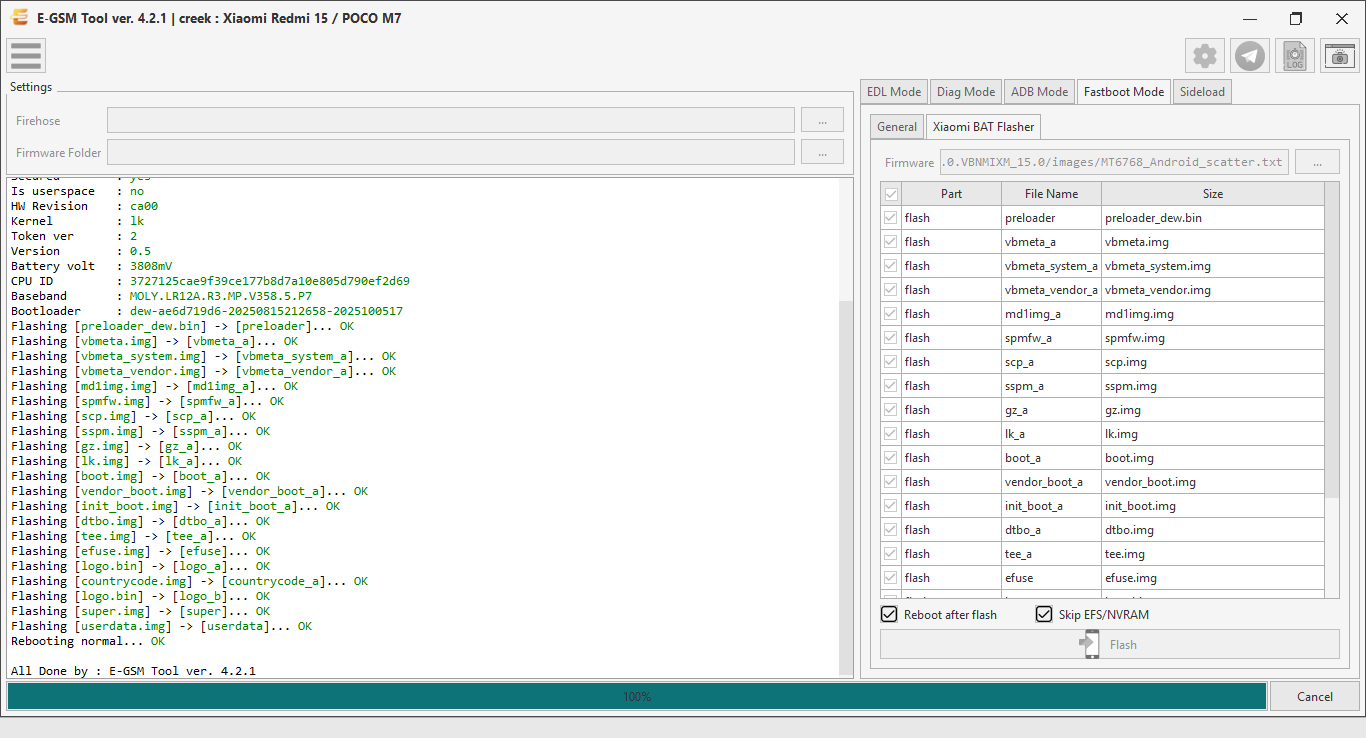The image size is (1366, 738).
Task: Click the E-GSM Tool app logo
Action: pyautogui.click(x=19, y=18)
